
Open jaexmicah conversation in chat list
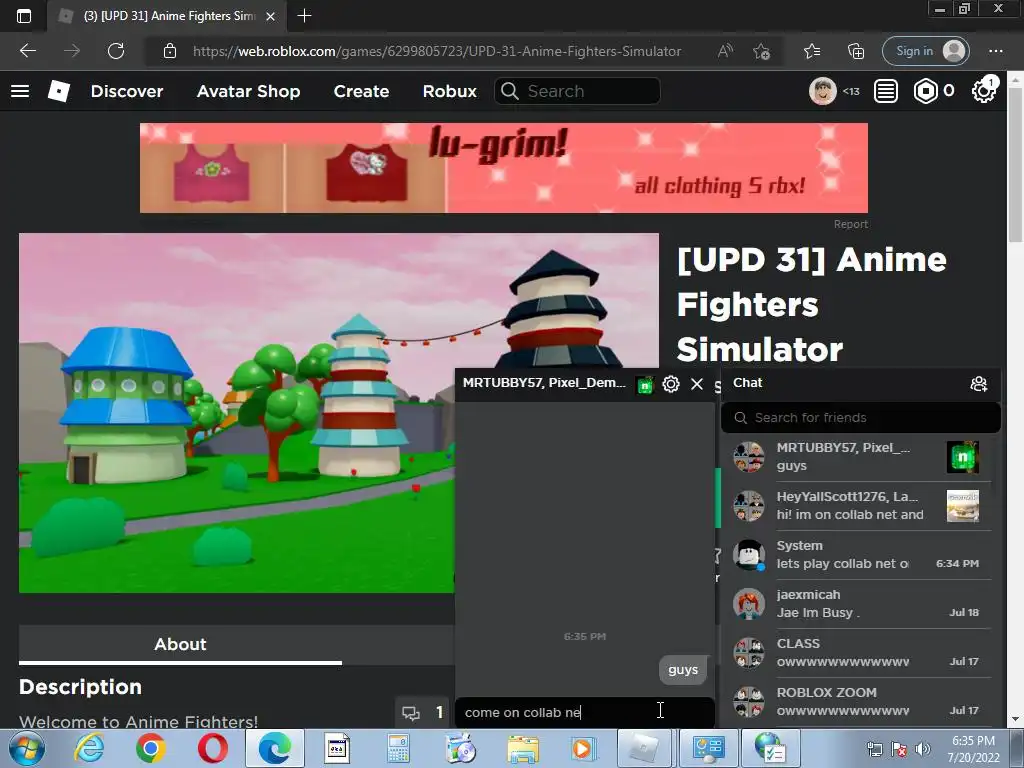[x=860, y=603]
